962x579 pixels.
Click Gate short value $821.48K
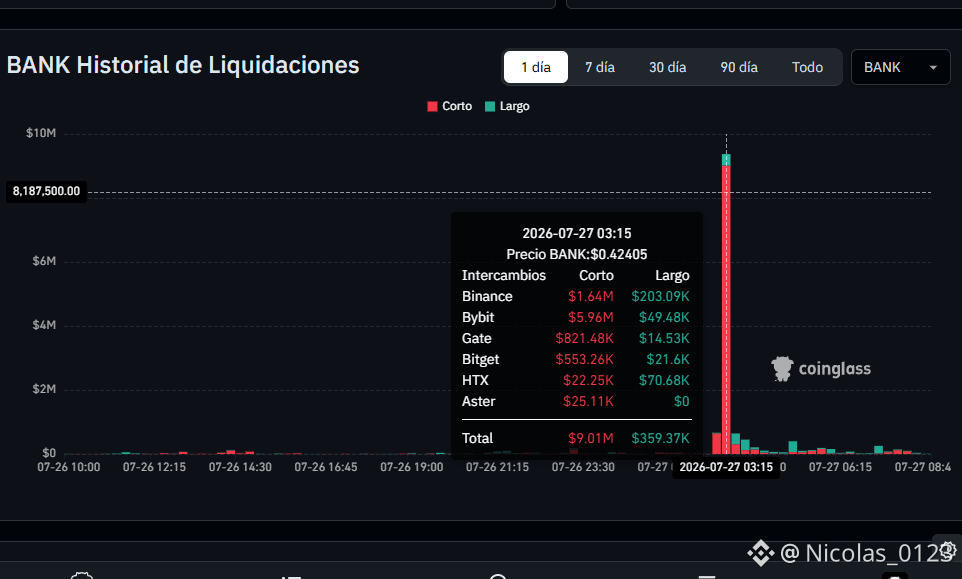coord(584,338)
